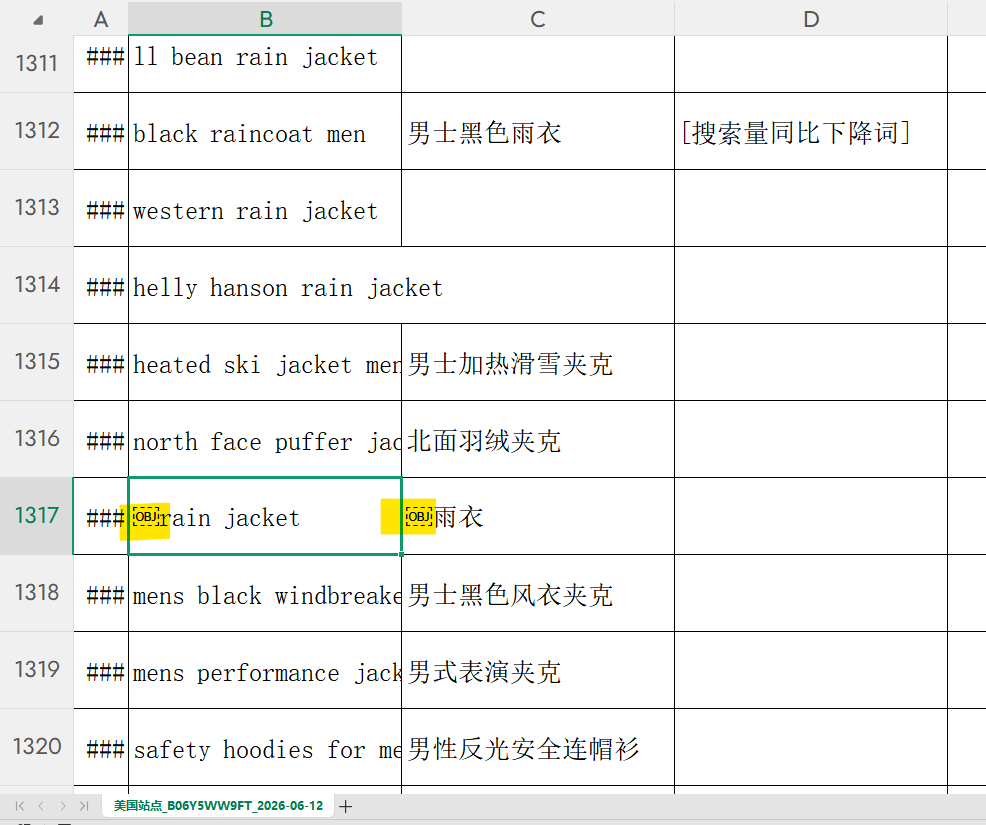
Task: Click empty cell D1315
Action: (811, 362)
